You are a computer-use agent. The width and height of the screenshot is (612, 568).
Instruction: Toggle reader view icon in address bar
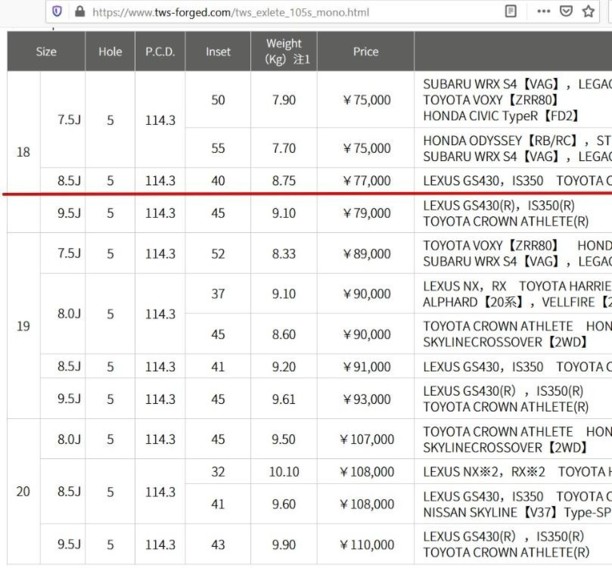(x=511, y=11)
